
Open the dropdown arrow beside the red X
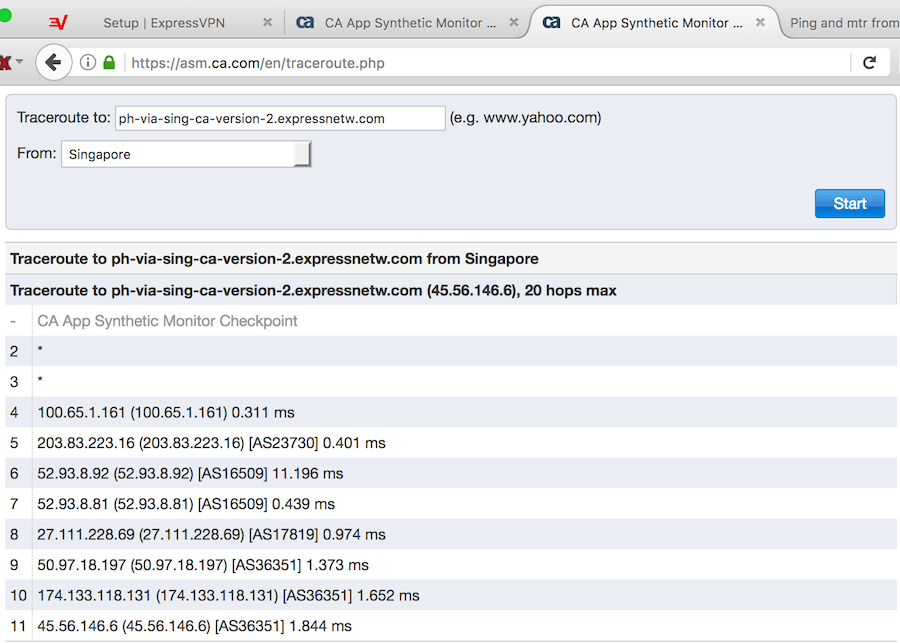tap(20, 61)
